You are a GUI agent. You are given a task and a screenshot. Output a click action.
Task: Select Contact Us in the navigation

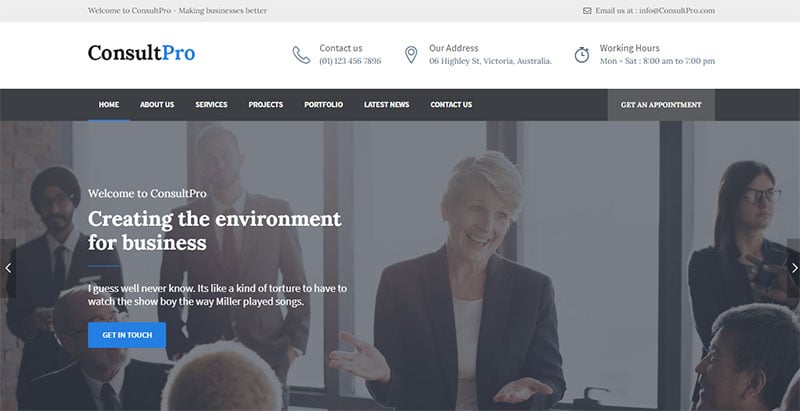pyautogui.click(x=451, y=105)
